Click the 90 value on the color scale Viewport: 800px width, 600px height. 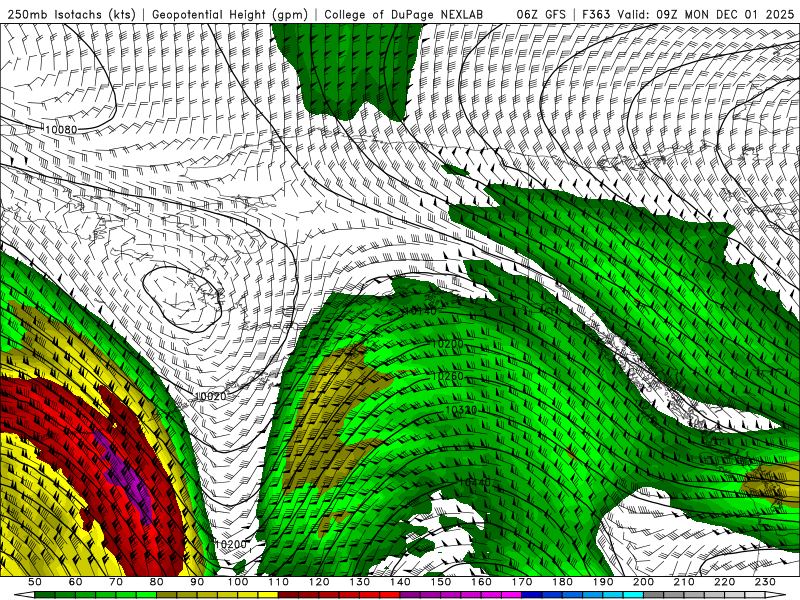coord(197,582)
